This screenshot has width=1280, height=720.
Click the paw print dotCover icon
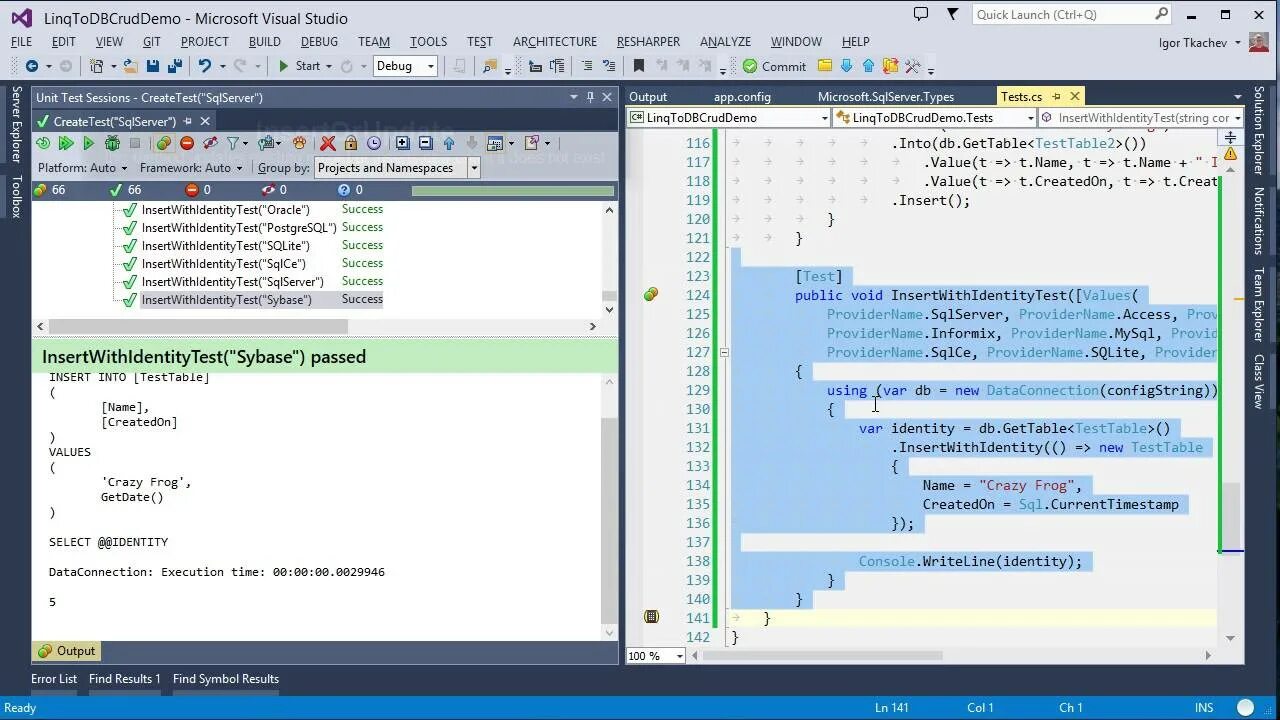(299, 143)
